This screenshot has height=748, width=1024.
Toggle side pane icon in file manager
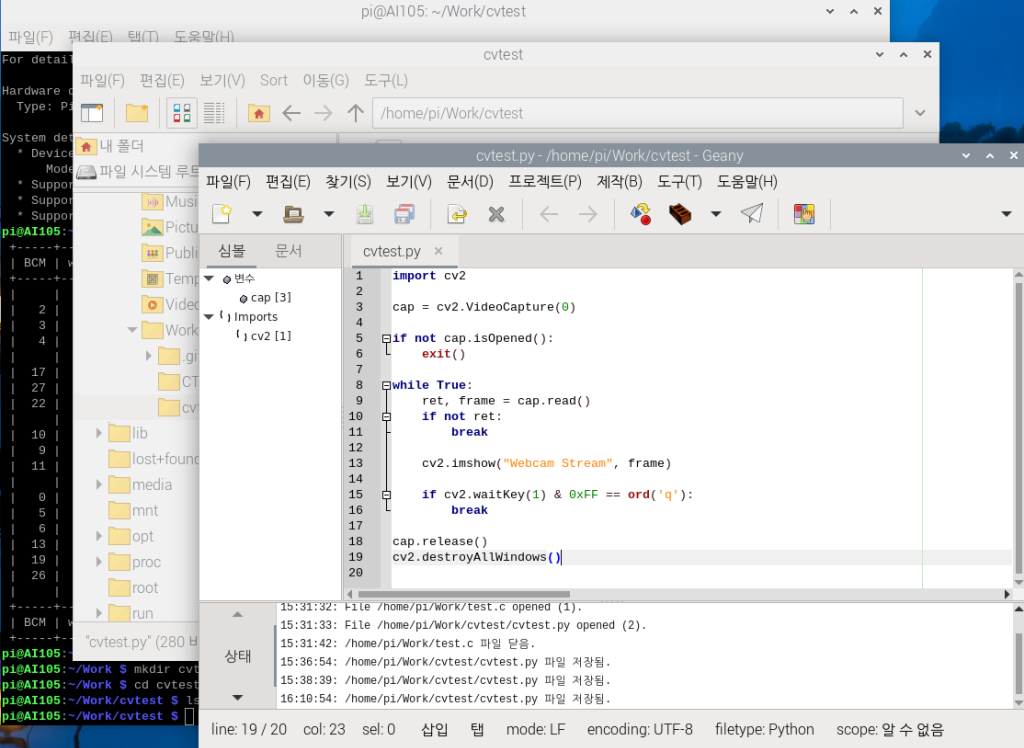pos(92,113)
